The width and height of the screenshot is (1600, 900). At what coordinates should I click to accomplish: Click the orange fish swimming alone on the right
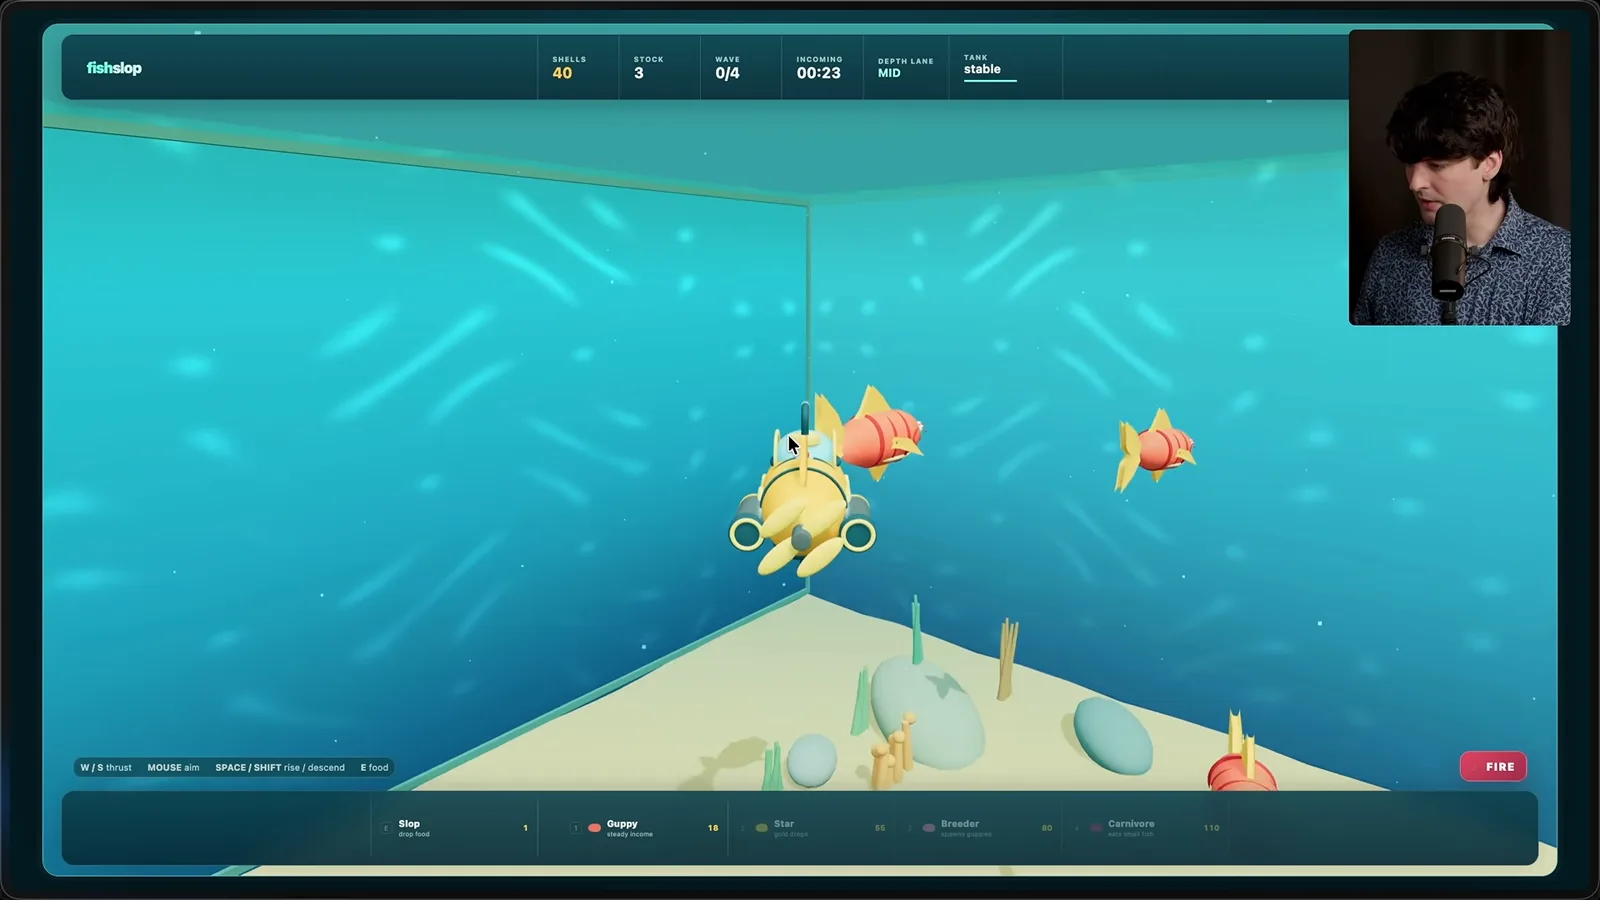tap(1155, 448)
